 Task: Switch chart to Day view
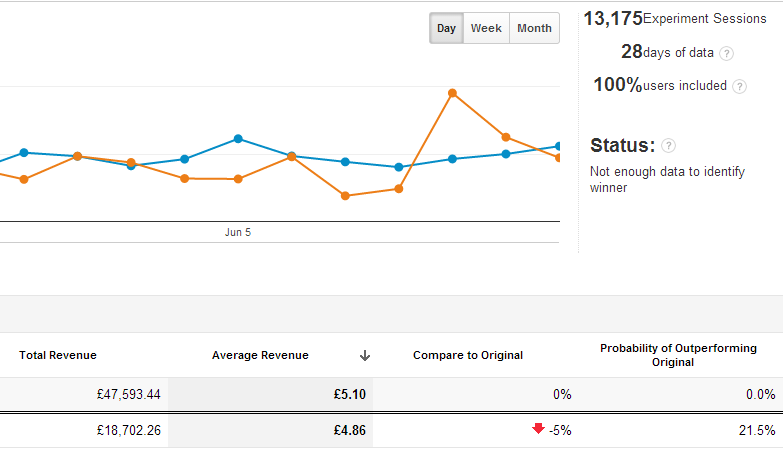446,28
